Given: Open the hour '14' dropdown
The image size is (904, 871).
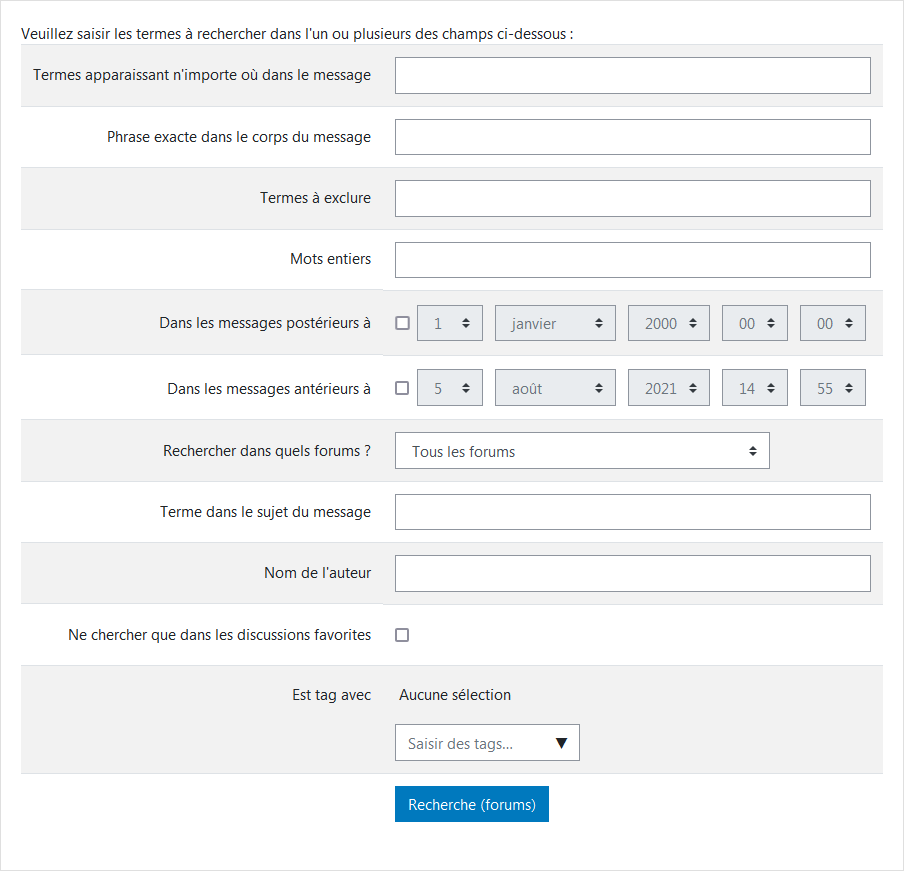Looking at the screenshot, I should click(x=754, y=388).
